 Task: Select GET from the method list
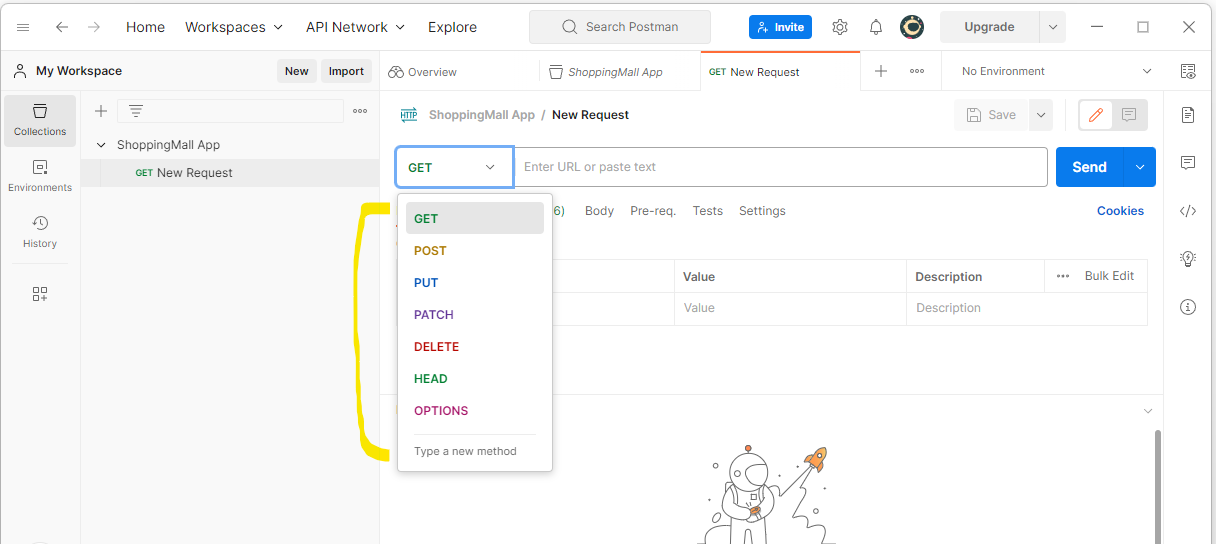pyautogui.click(x=475, y=218)
